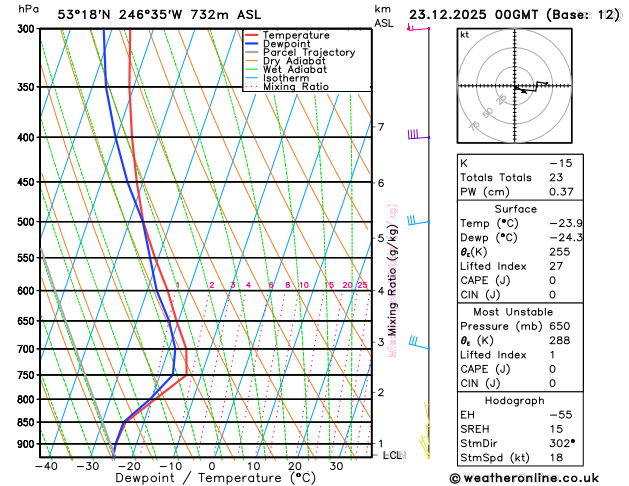Click the '7' km altitude label
This screenshot has width=629, height=486.
click(381, 127)
